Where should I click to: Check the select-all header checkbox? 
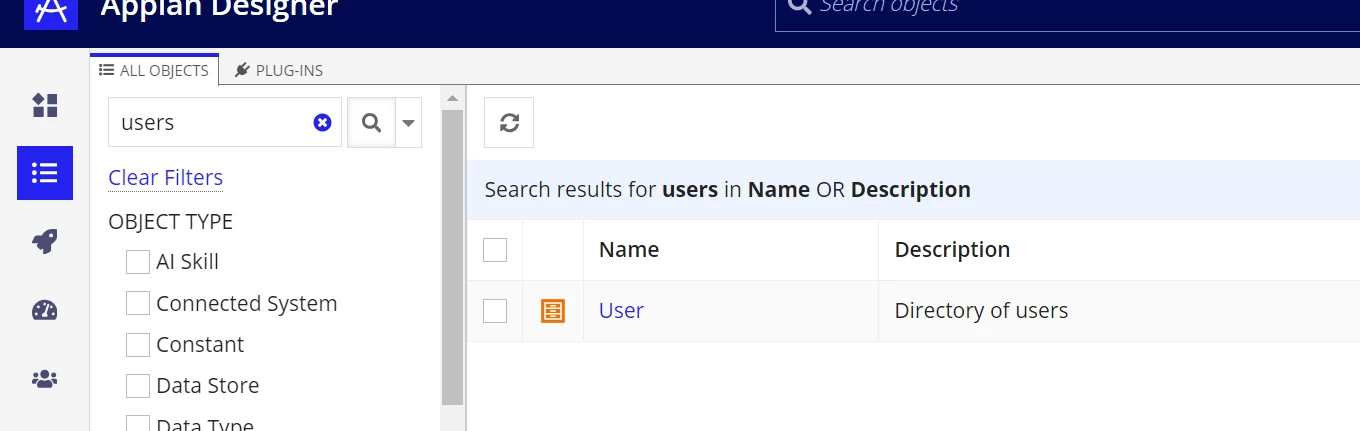495,250
